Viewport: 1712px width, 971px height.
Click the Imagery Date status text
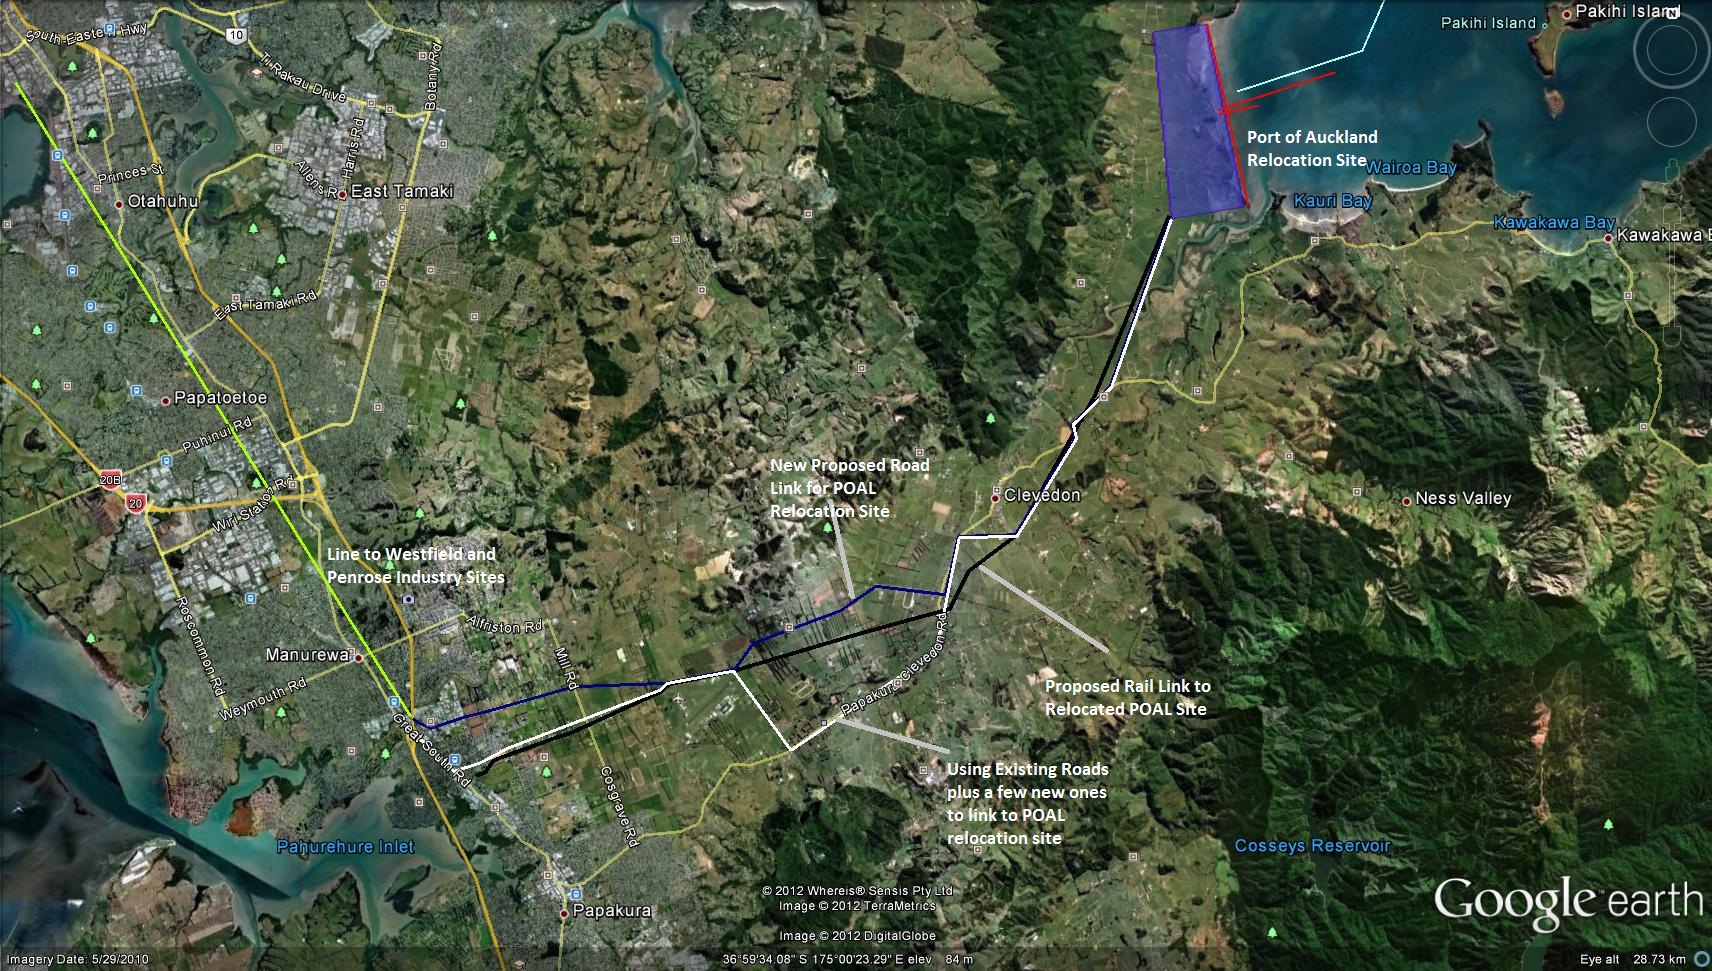pos(77,959)
